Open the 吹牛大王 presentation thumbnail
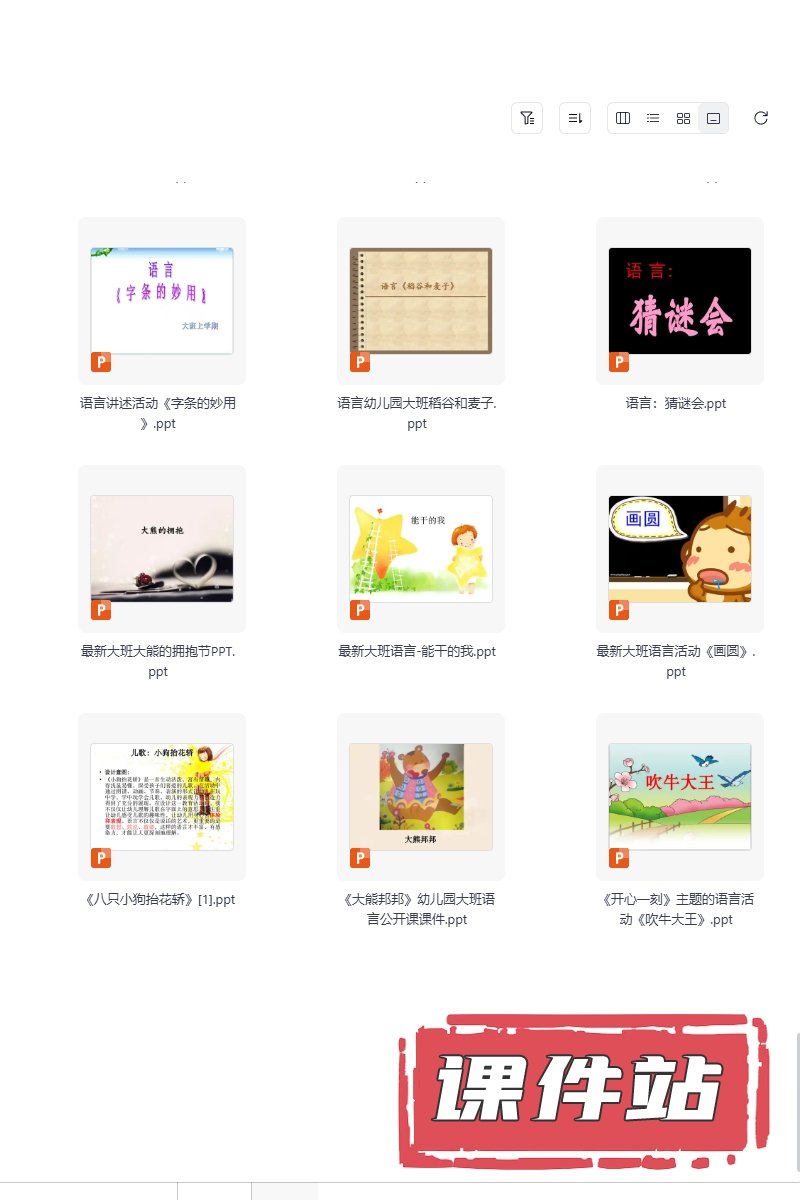Viewport: 800px width, 1200px height. click(680, 797)
